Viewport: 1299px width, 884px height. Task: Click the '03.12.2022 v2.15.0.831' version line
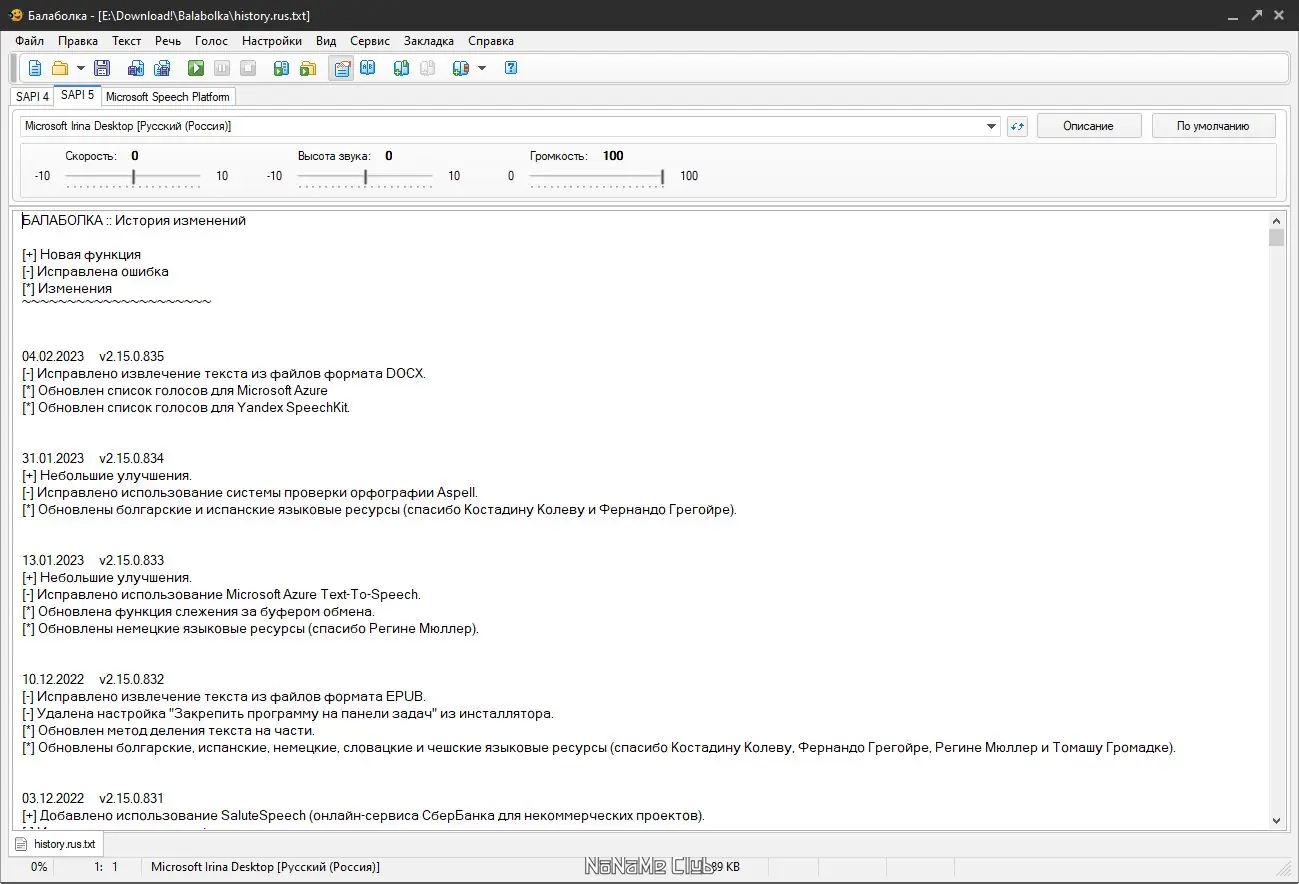click(93, 799)
